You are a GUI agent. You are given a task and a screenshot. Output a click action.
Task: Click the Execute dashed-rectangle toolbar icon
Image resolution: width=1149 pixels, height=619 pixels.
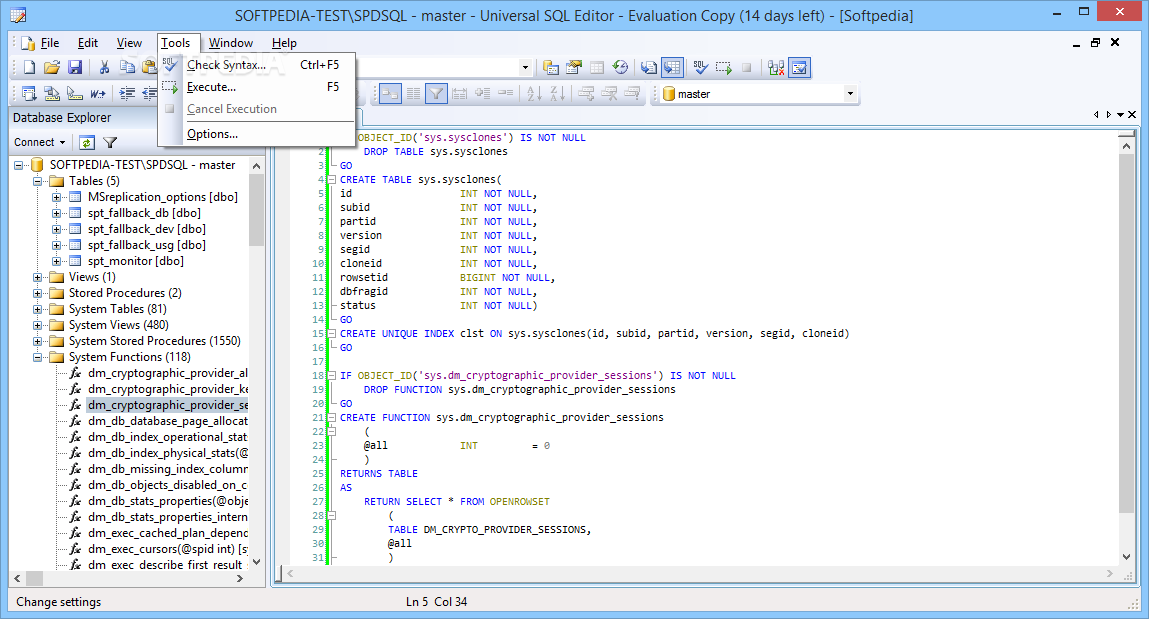tap(724, 67)
